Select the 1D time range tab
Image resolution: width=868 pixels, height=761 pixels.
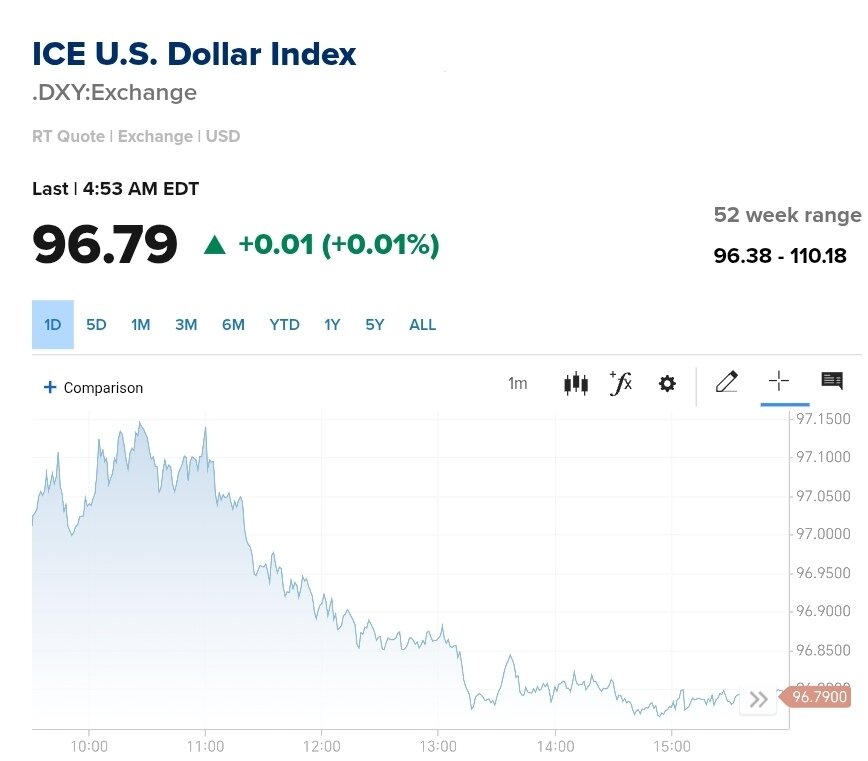[x=53, y=324]
